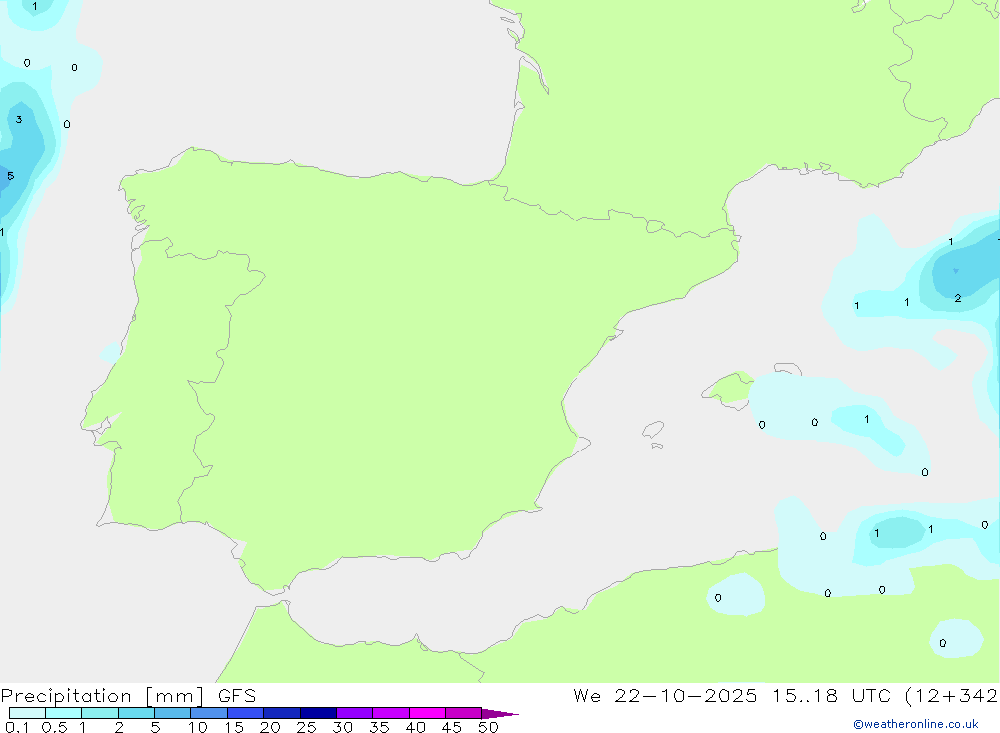Click the "5" precipitation value on the map
The width and height of the screenshot is (1000, 733).
(x=10, y=176)
